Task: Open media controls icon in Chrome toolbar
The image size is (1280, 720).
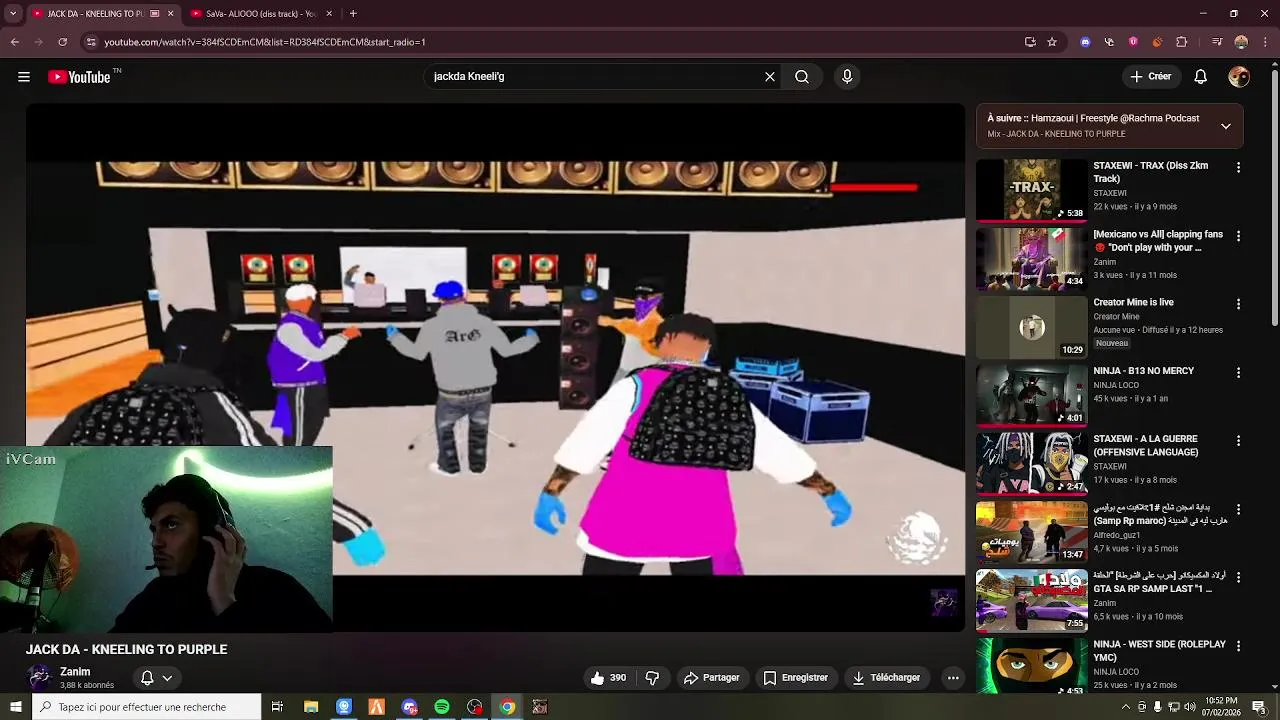Action: click(1217, 42)
